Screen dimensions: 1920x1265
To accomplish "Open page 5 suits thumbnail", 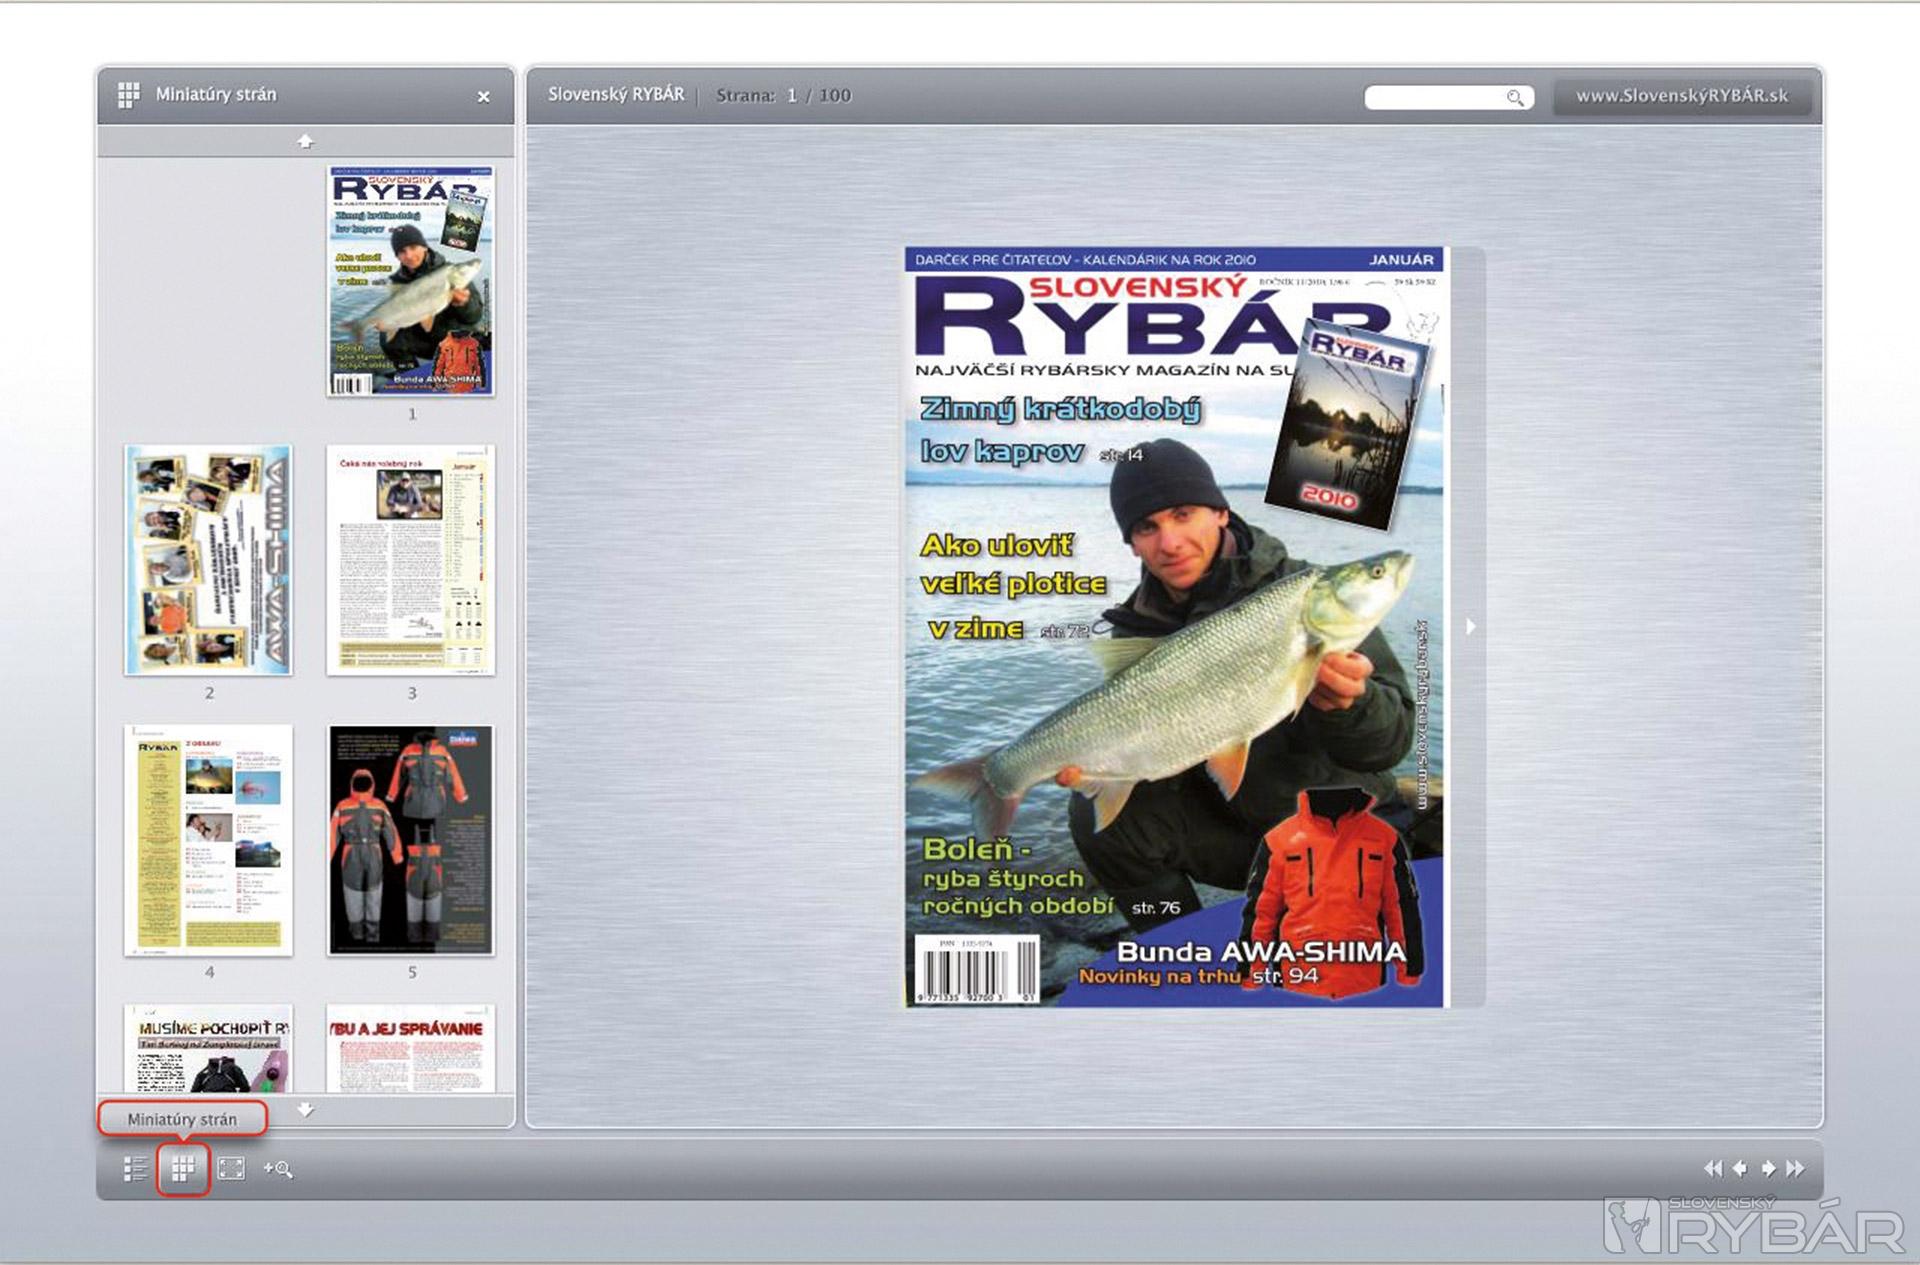I will coord(410,840).
